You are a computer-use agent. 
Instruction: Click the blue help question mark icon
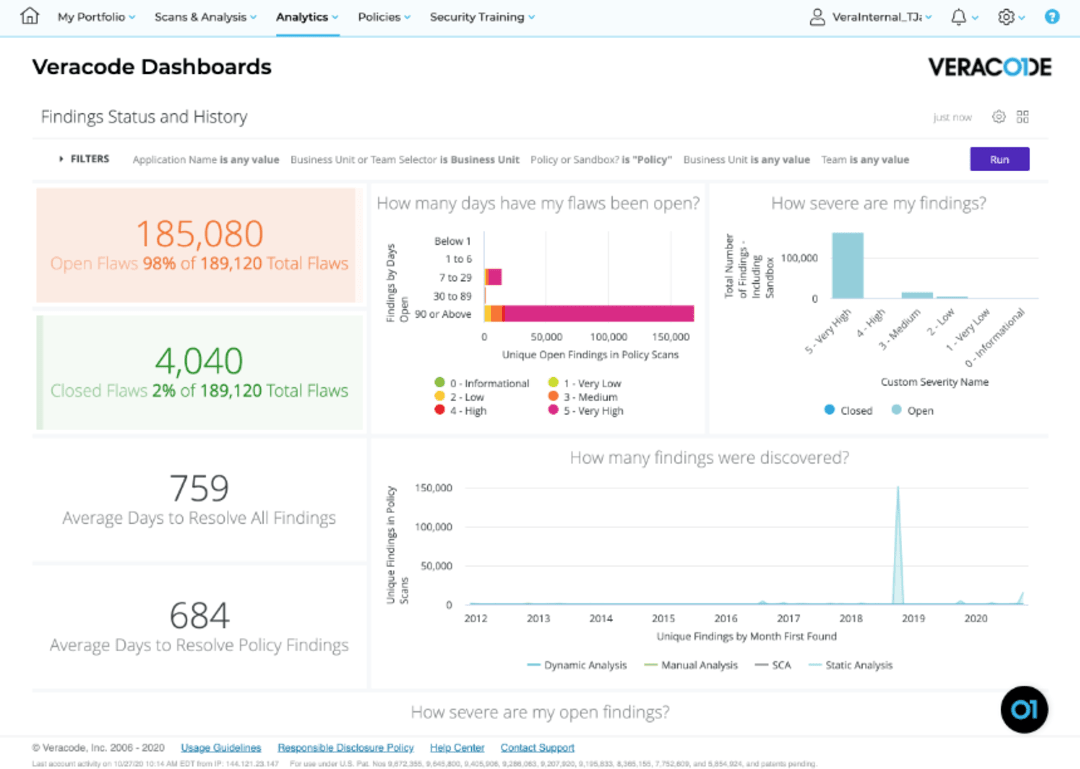coord(1051,17)
